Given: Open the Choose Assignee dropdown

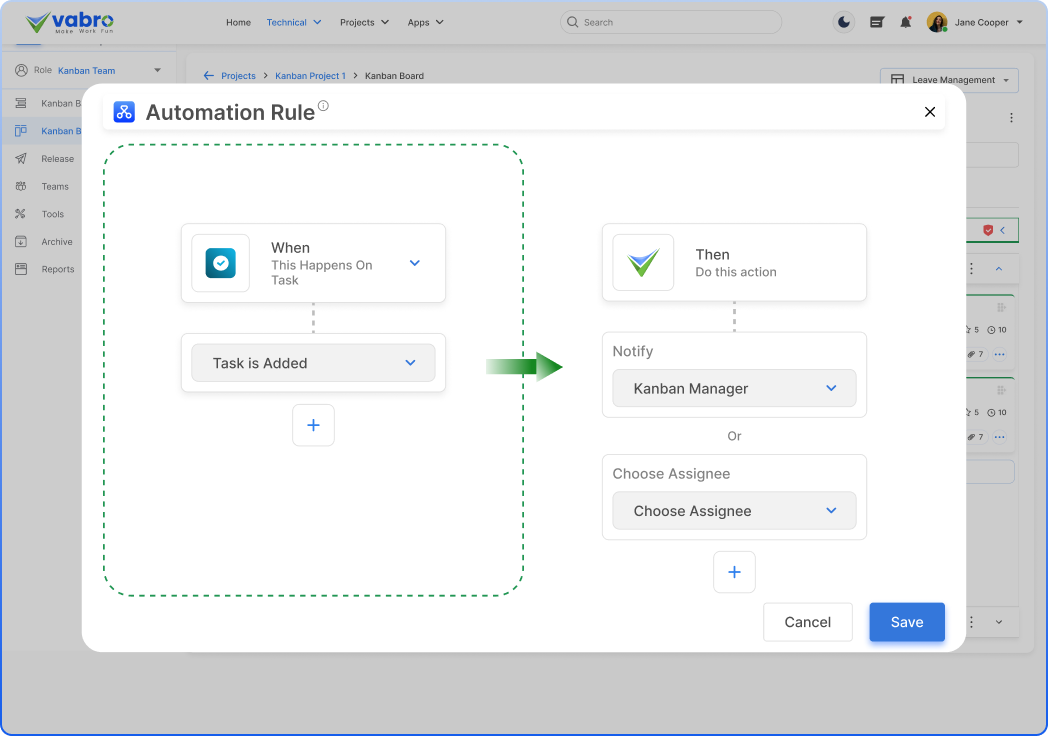Looking at the screenshot, I should click(734, 511).
